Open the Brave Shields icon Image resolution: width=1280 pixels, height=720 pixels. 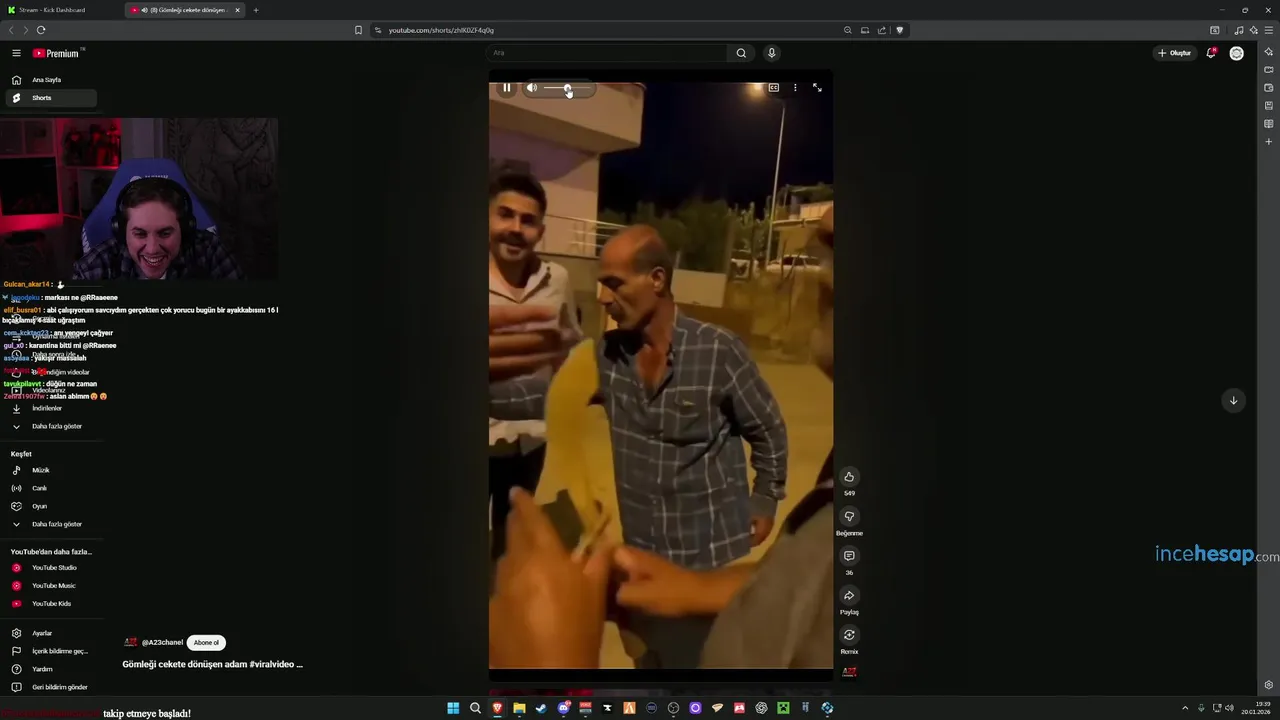click(899, 30)
